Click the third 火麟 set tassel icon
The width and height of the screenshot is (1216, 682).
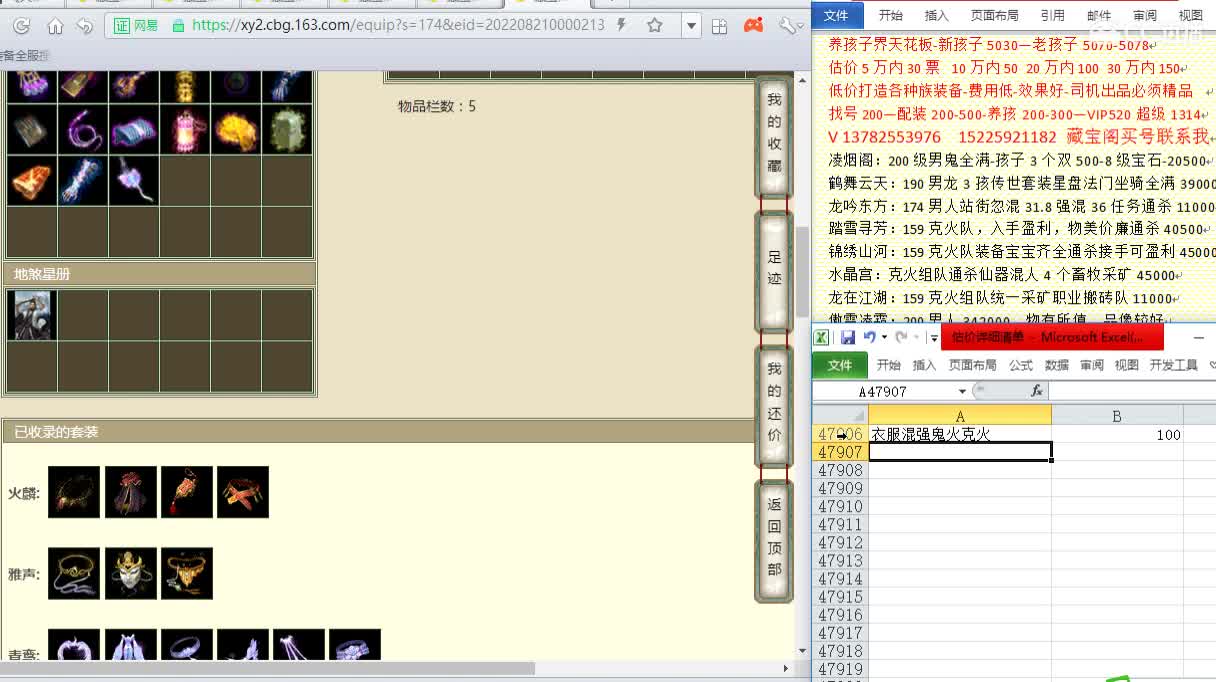[186, 492]
